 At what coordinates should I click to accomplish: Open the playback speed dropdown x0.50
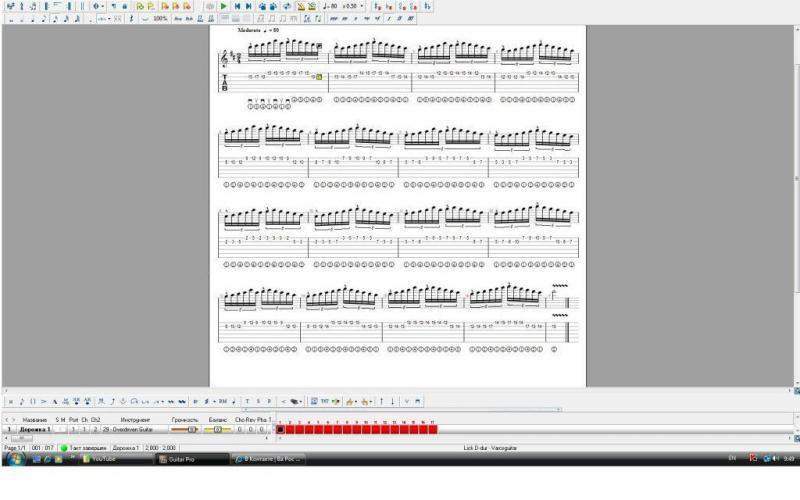tap(353, 6)
